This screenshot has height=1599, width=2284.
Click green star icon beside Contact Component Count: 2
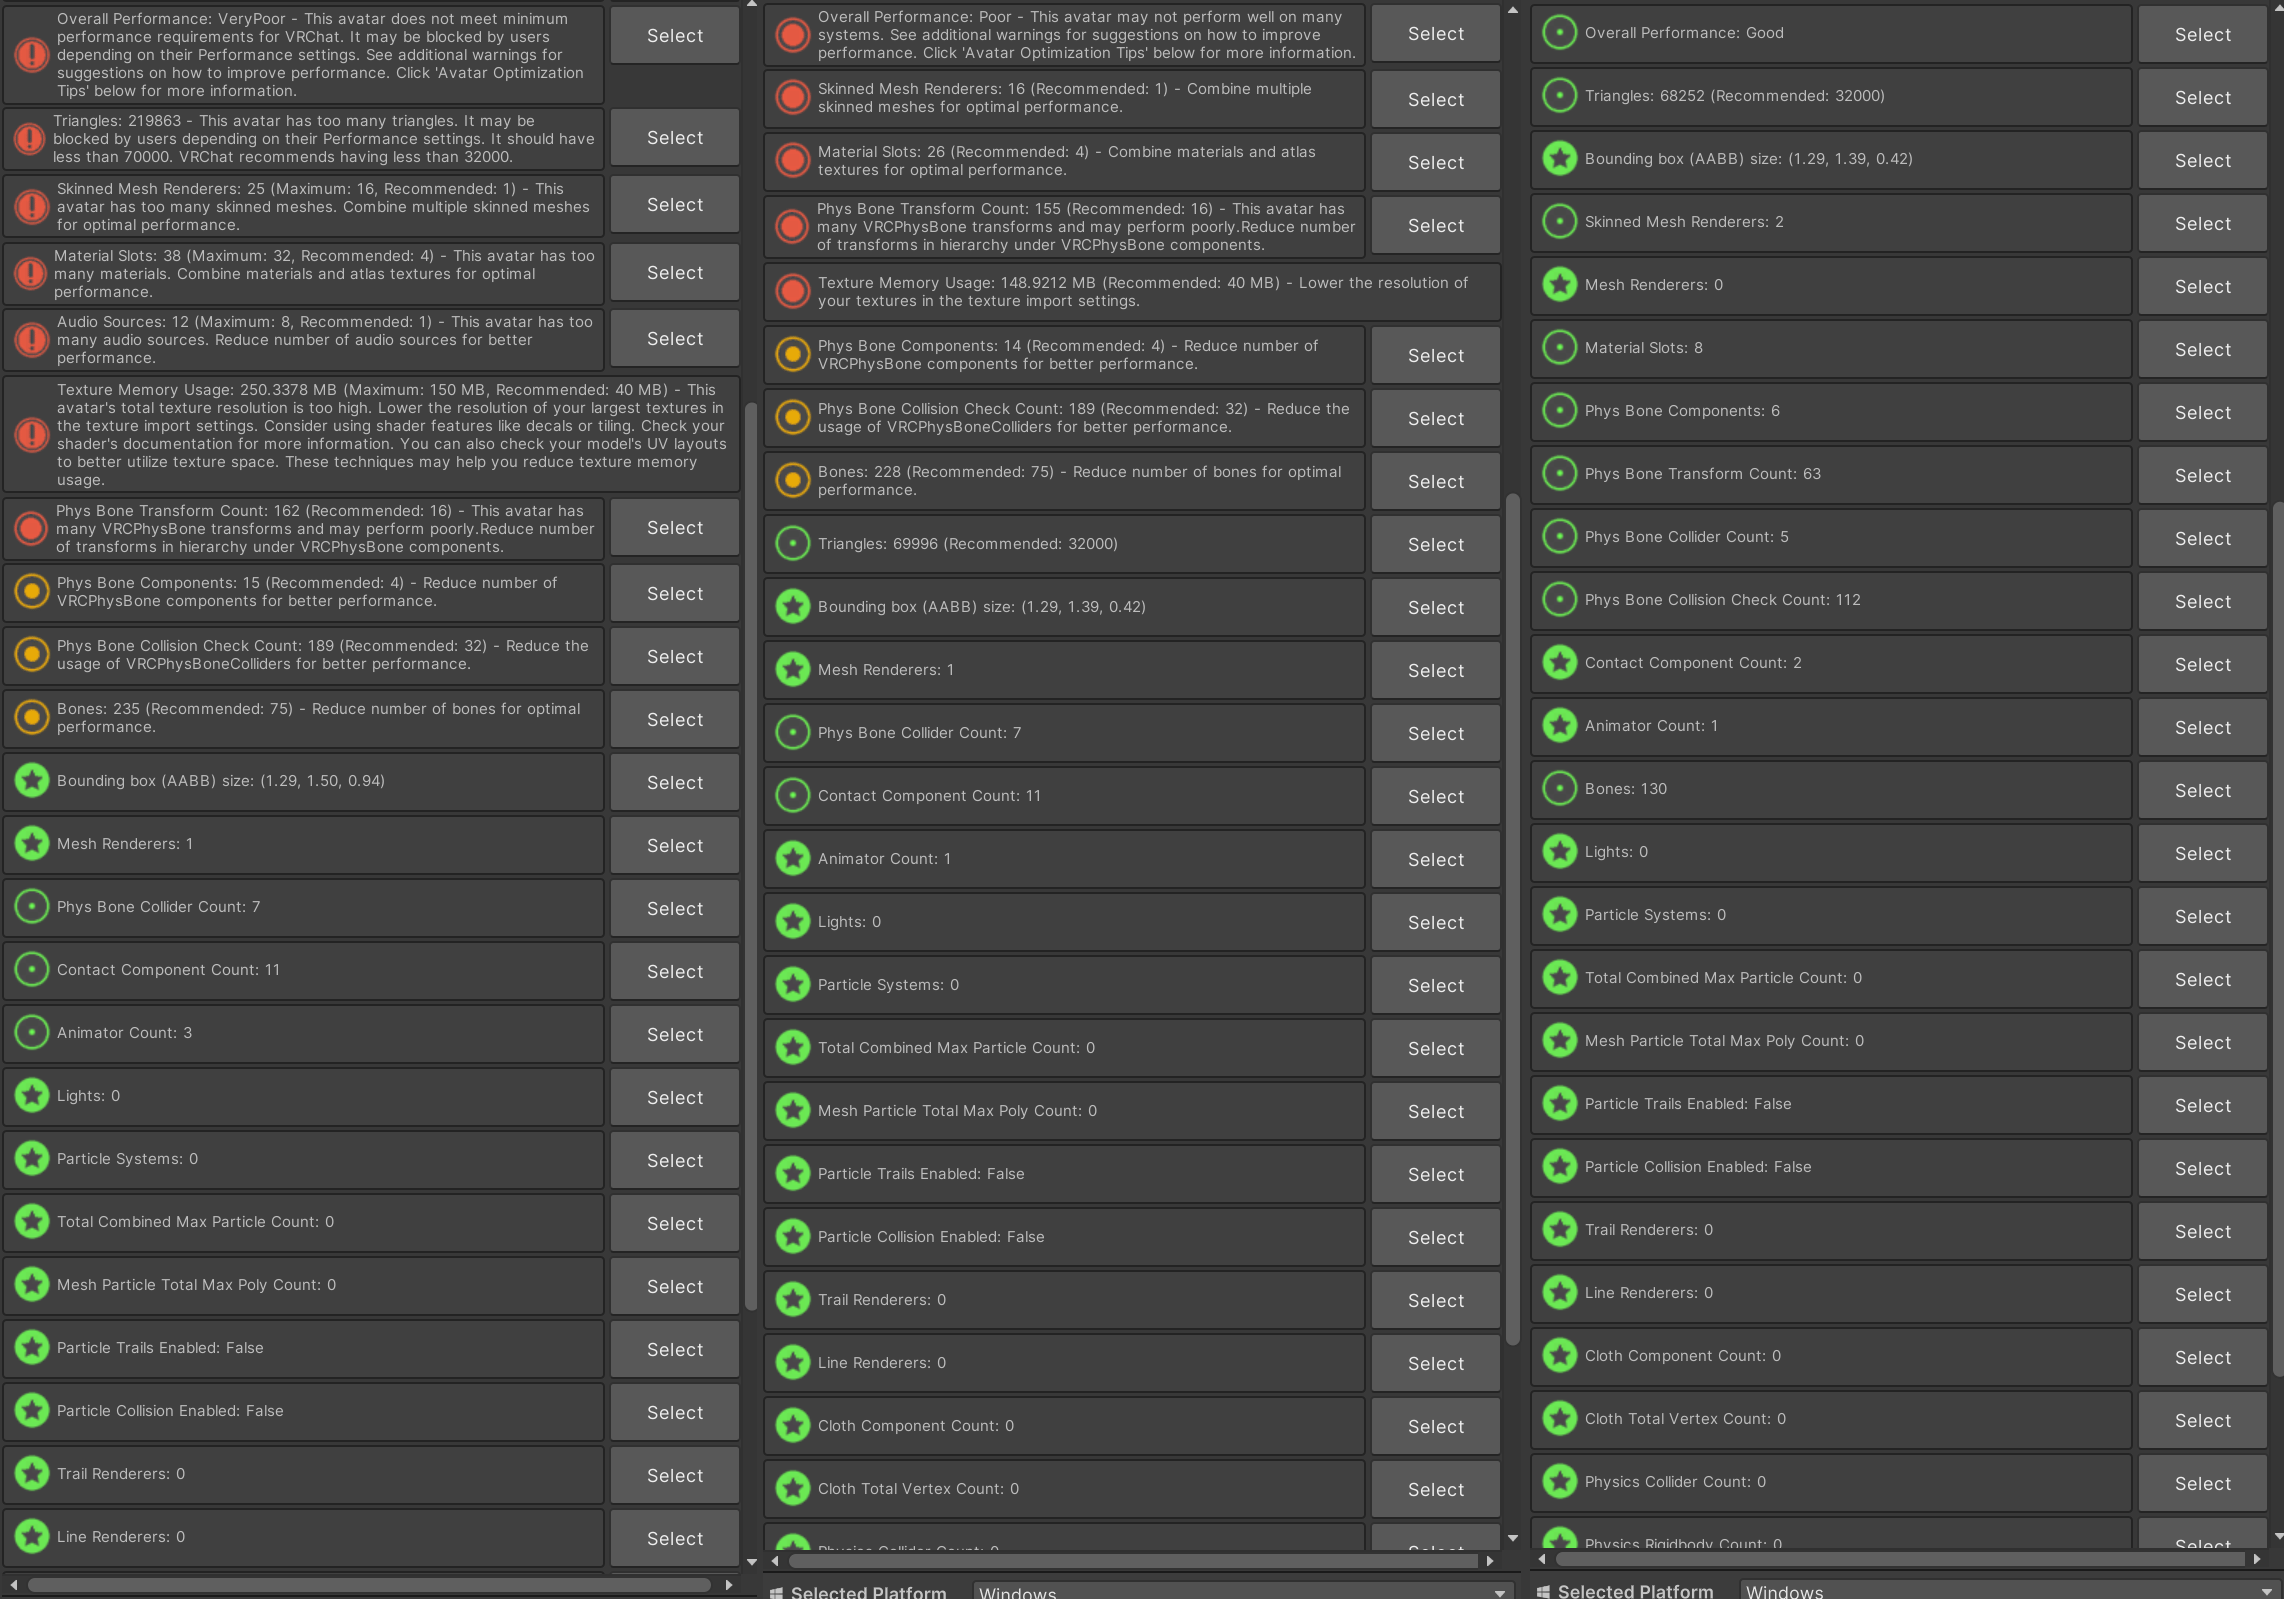pos(1559,663)
